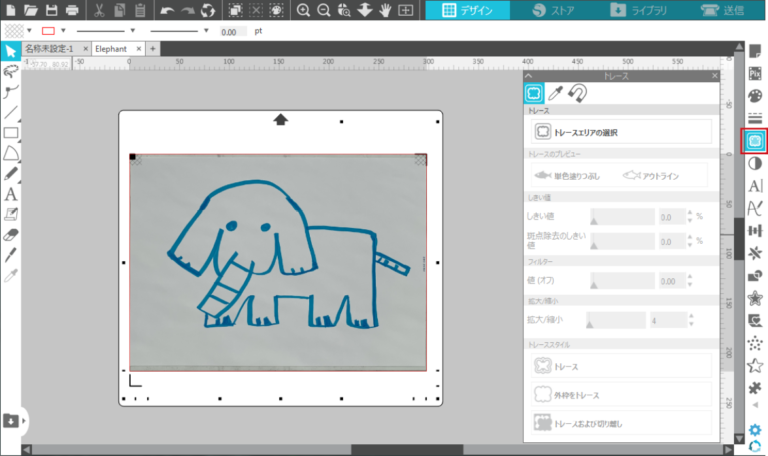Open the Text Style panel icon
The width and height of the screenshot is (768, 456).
coord(755,186)
